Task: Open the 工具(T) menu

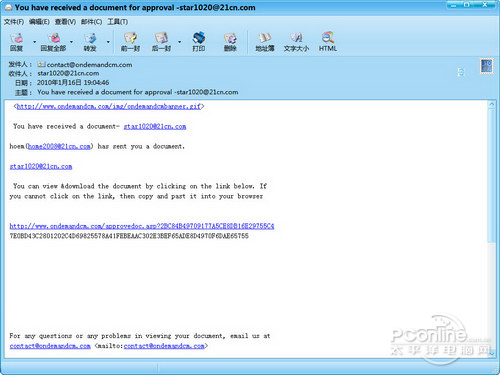Action: click(x=118, y=22)
